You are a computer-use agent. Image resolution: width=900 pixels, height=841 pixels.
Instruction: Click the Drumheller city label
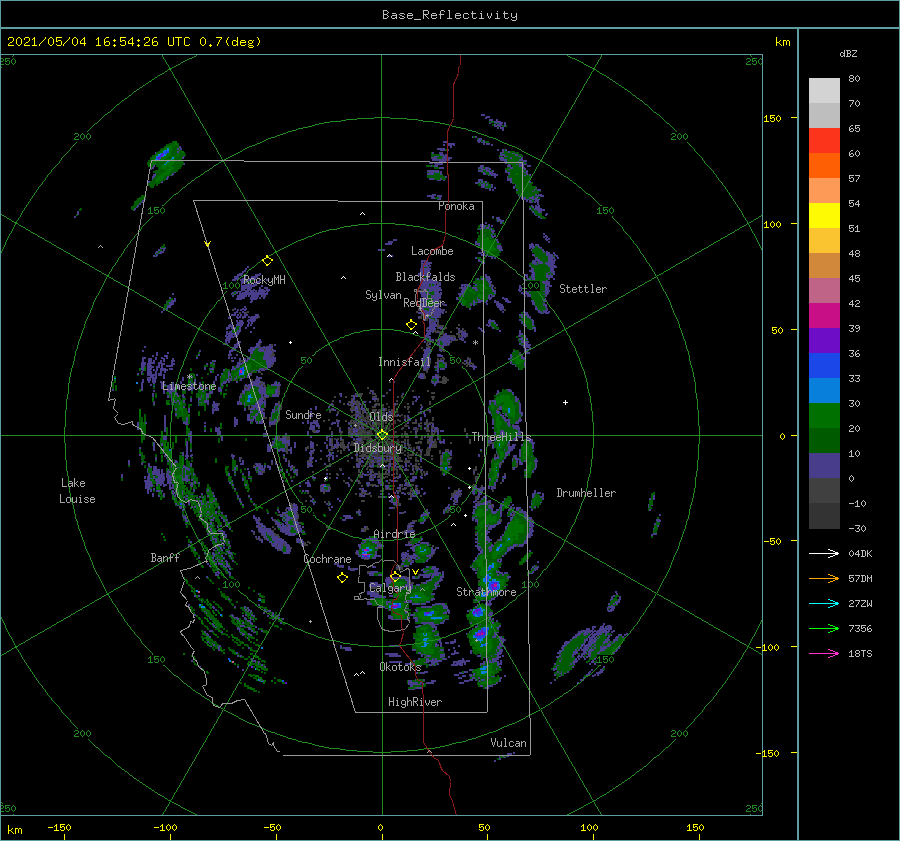coord(586,493)
